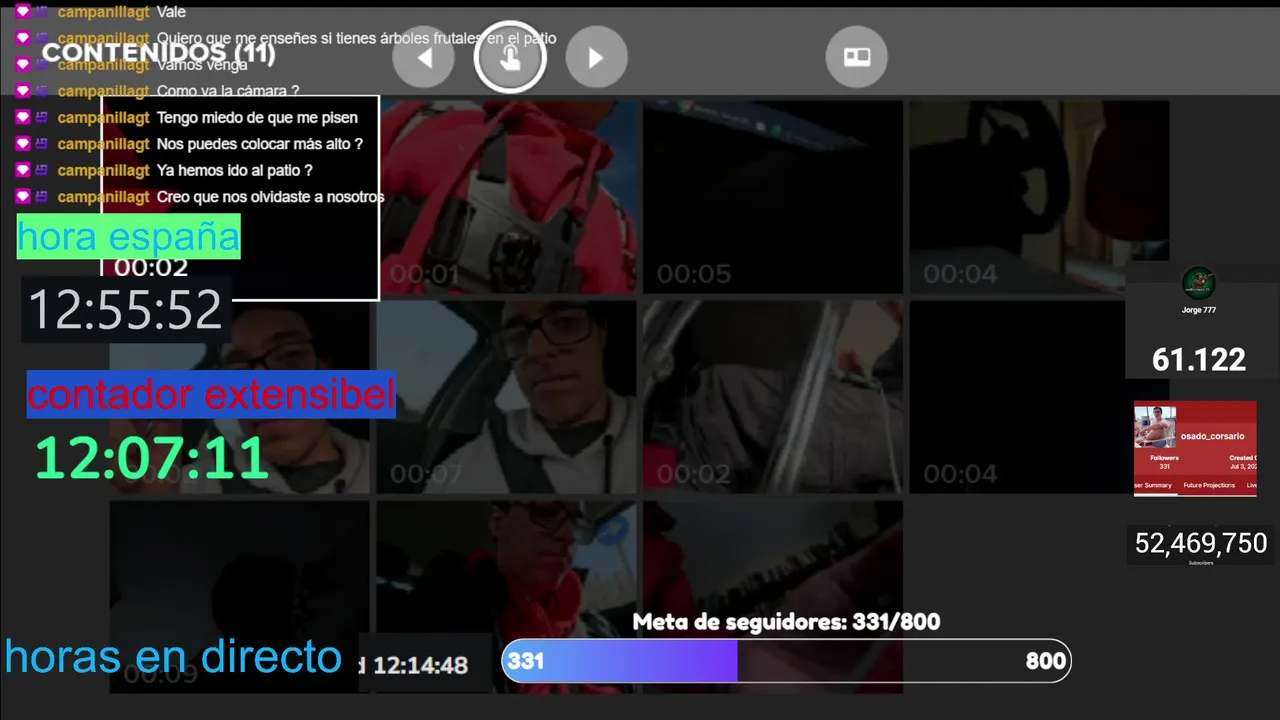Open the selected 00:02 clip with white border
Screen dimensions: 1280x720
(240, 197)
